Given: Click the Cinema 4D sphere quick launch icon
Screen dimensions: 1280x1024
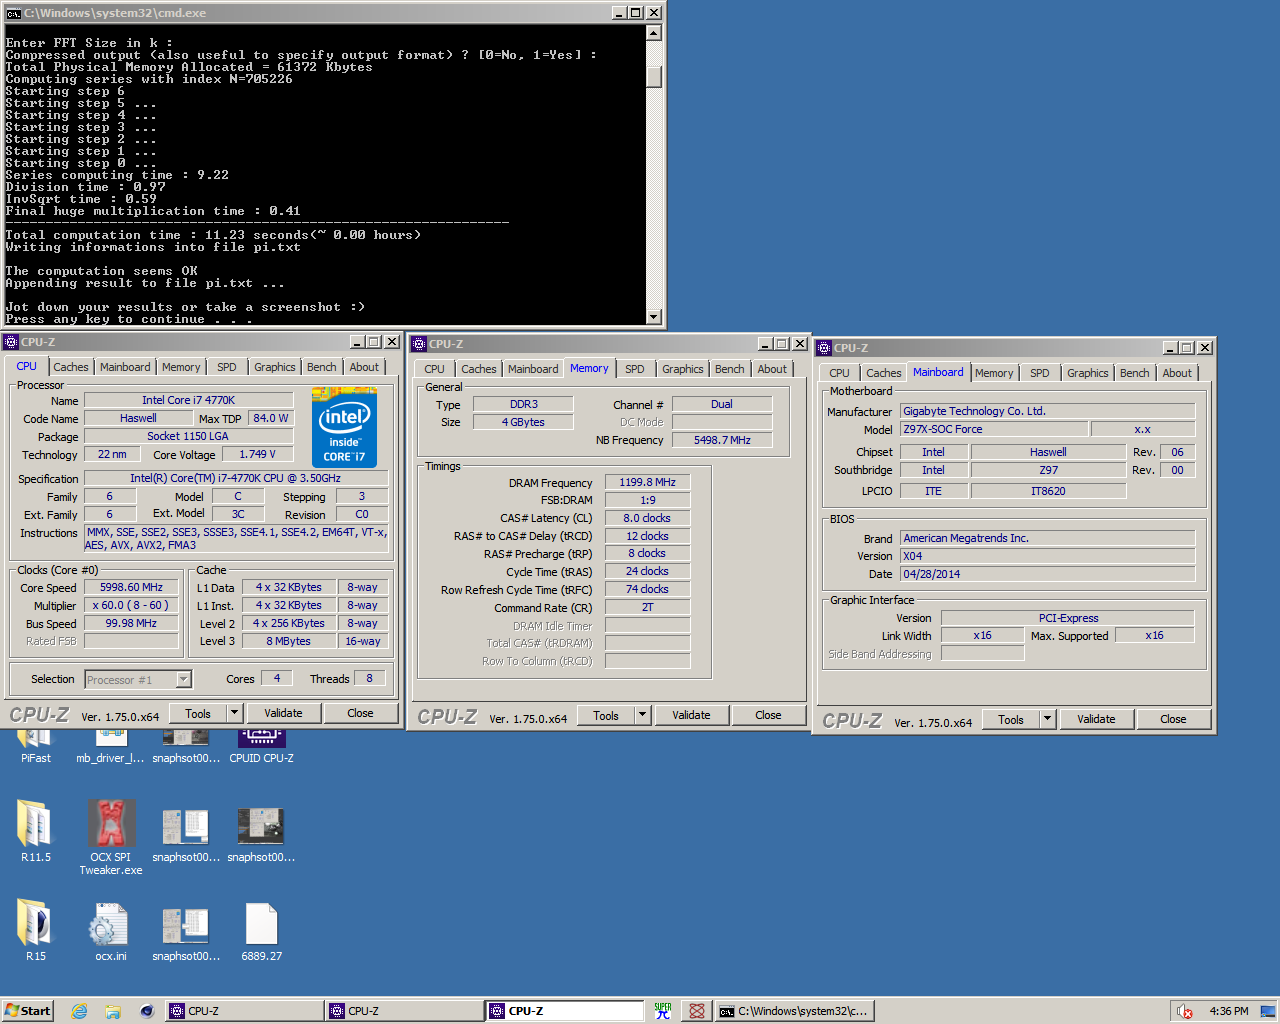Looking at the screenshot, I should pos(147,1011).
